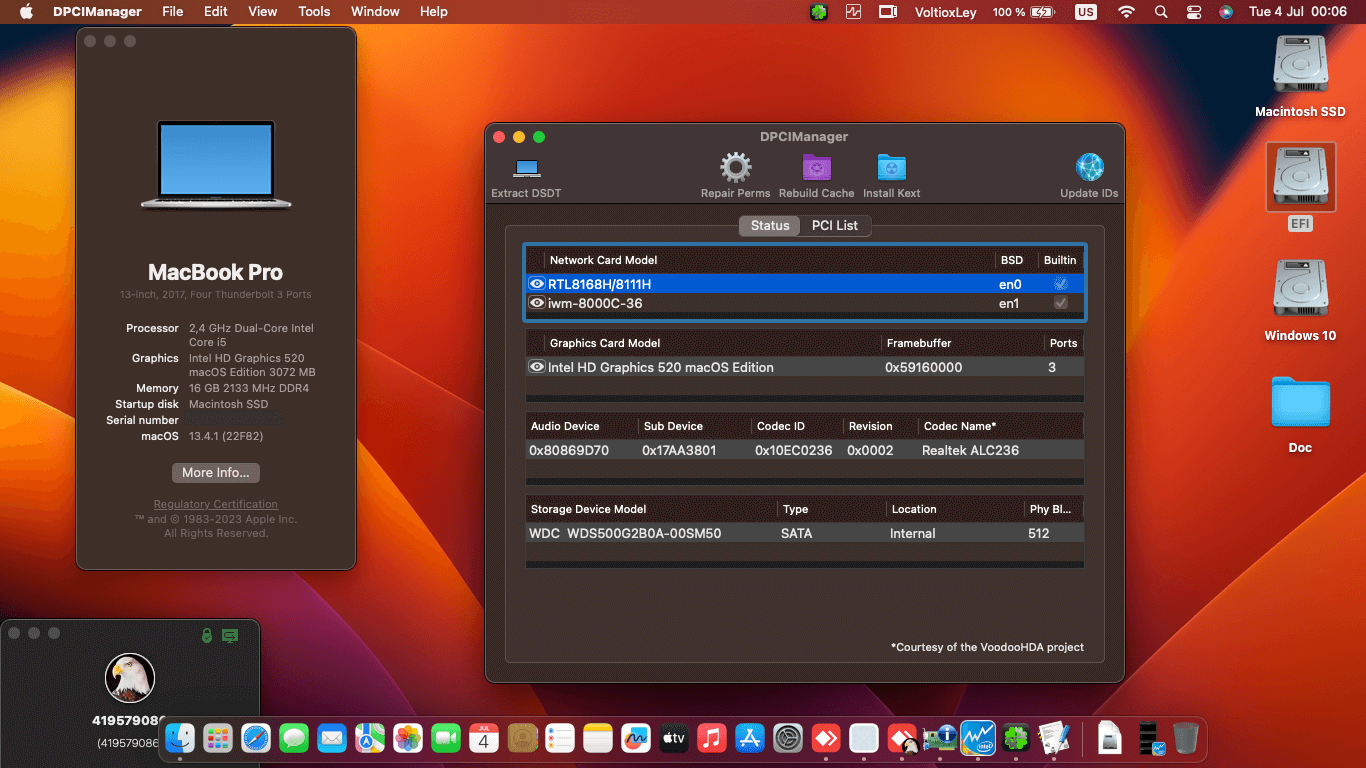The image size is (1366, 768).
Task: Click the green lock icon in bottom-left window
Action: [207, 635]
